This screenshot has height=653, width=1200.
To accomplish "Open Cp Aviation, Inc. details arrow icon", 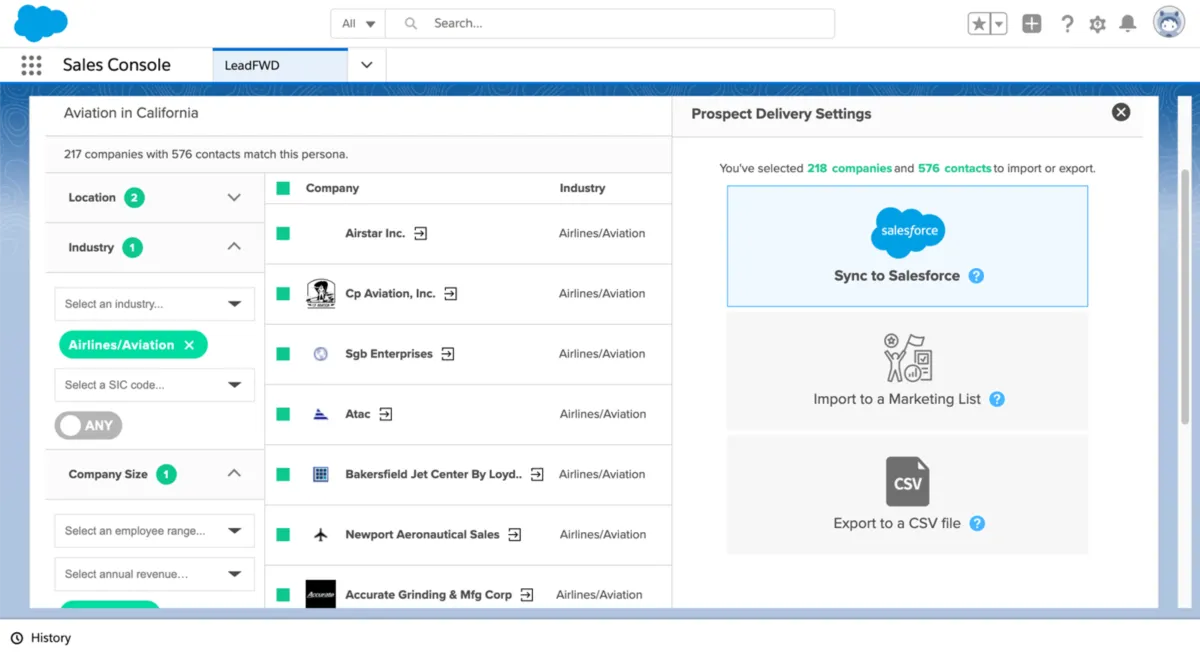I will 451,294.
